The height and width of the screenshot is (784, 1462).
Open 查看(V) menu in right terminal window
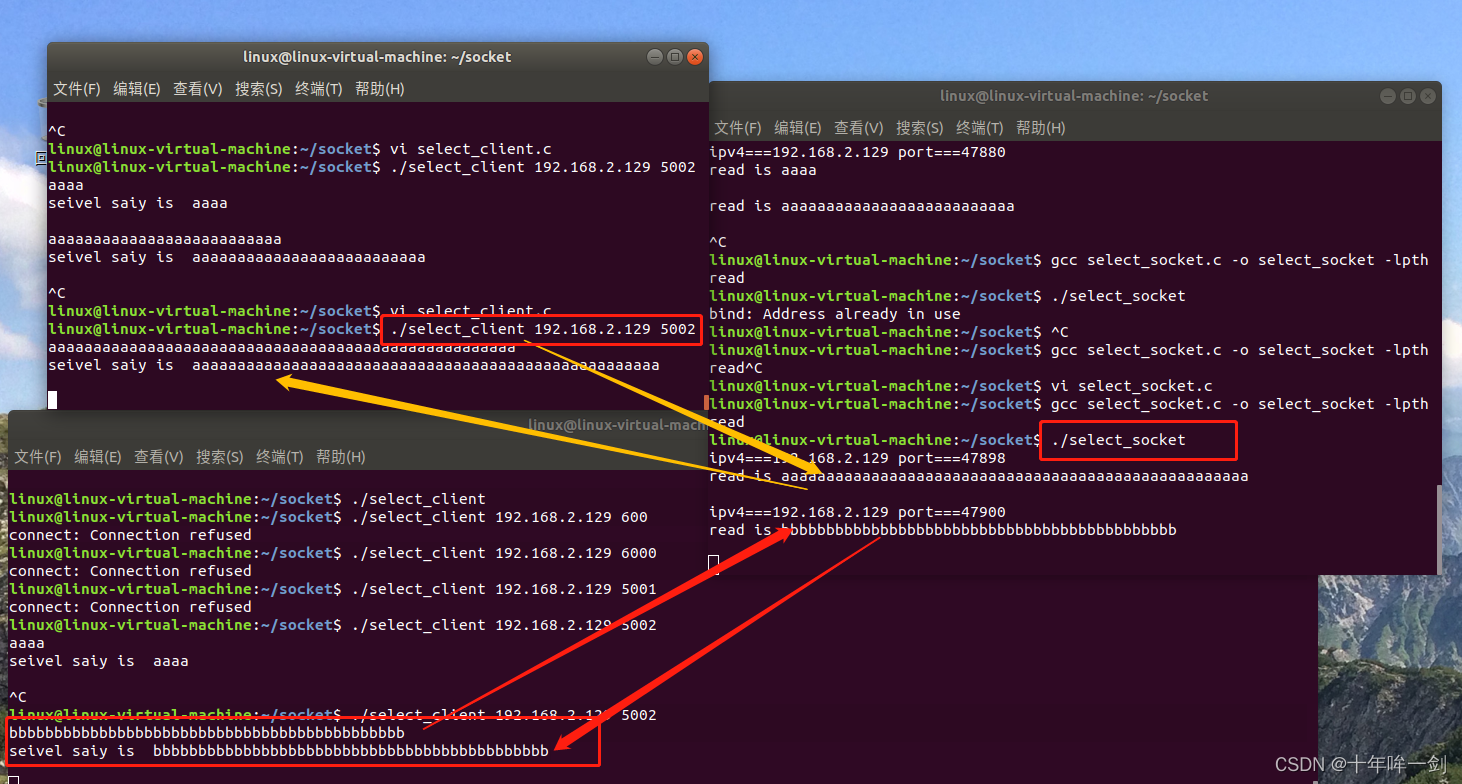click(x=859, y=128)
